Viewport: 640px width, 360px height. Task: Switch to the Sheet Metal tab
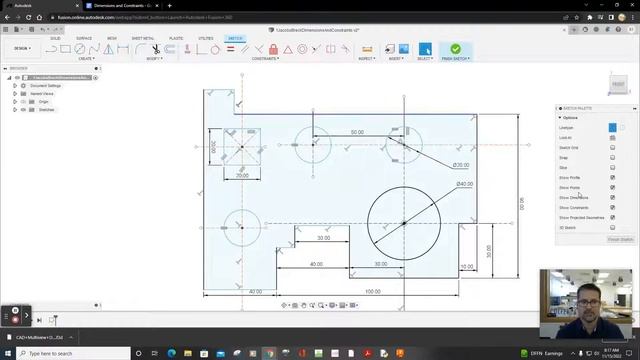pos(142,38)
